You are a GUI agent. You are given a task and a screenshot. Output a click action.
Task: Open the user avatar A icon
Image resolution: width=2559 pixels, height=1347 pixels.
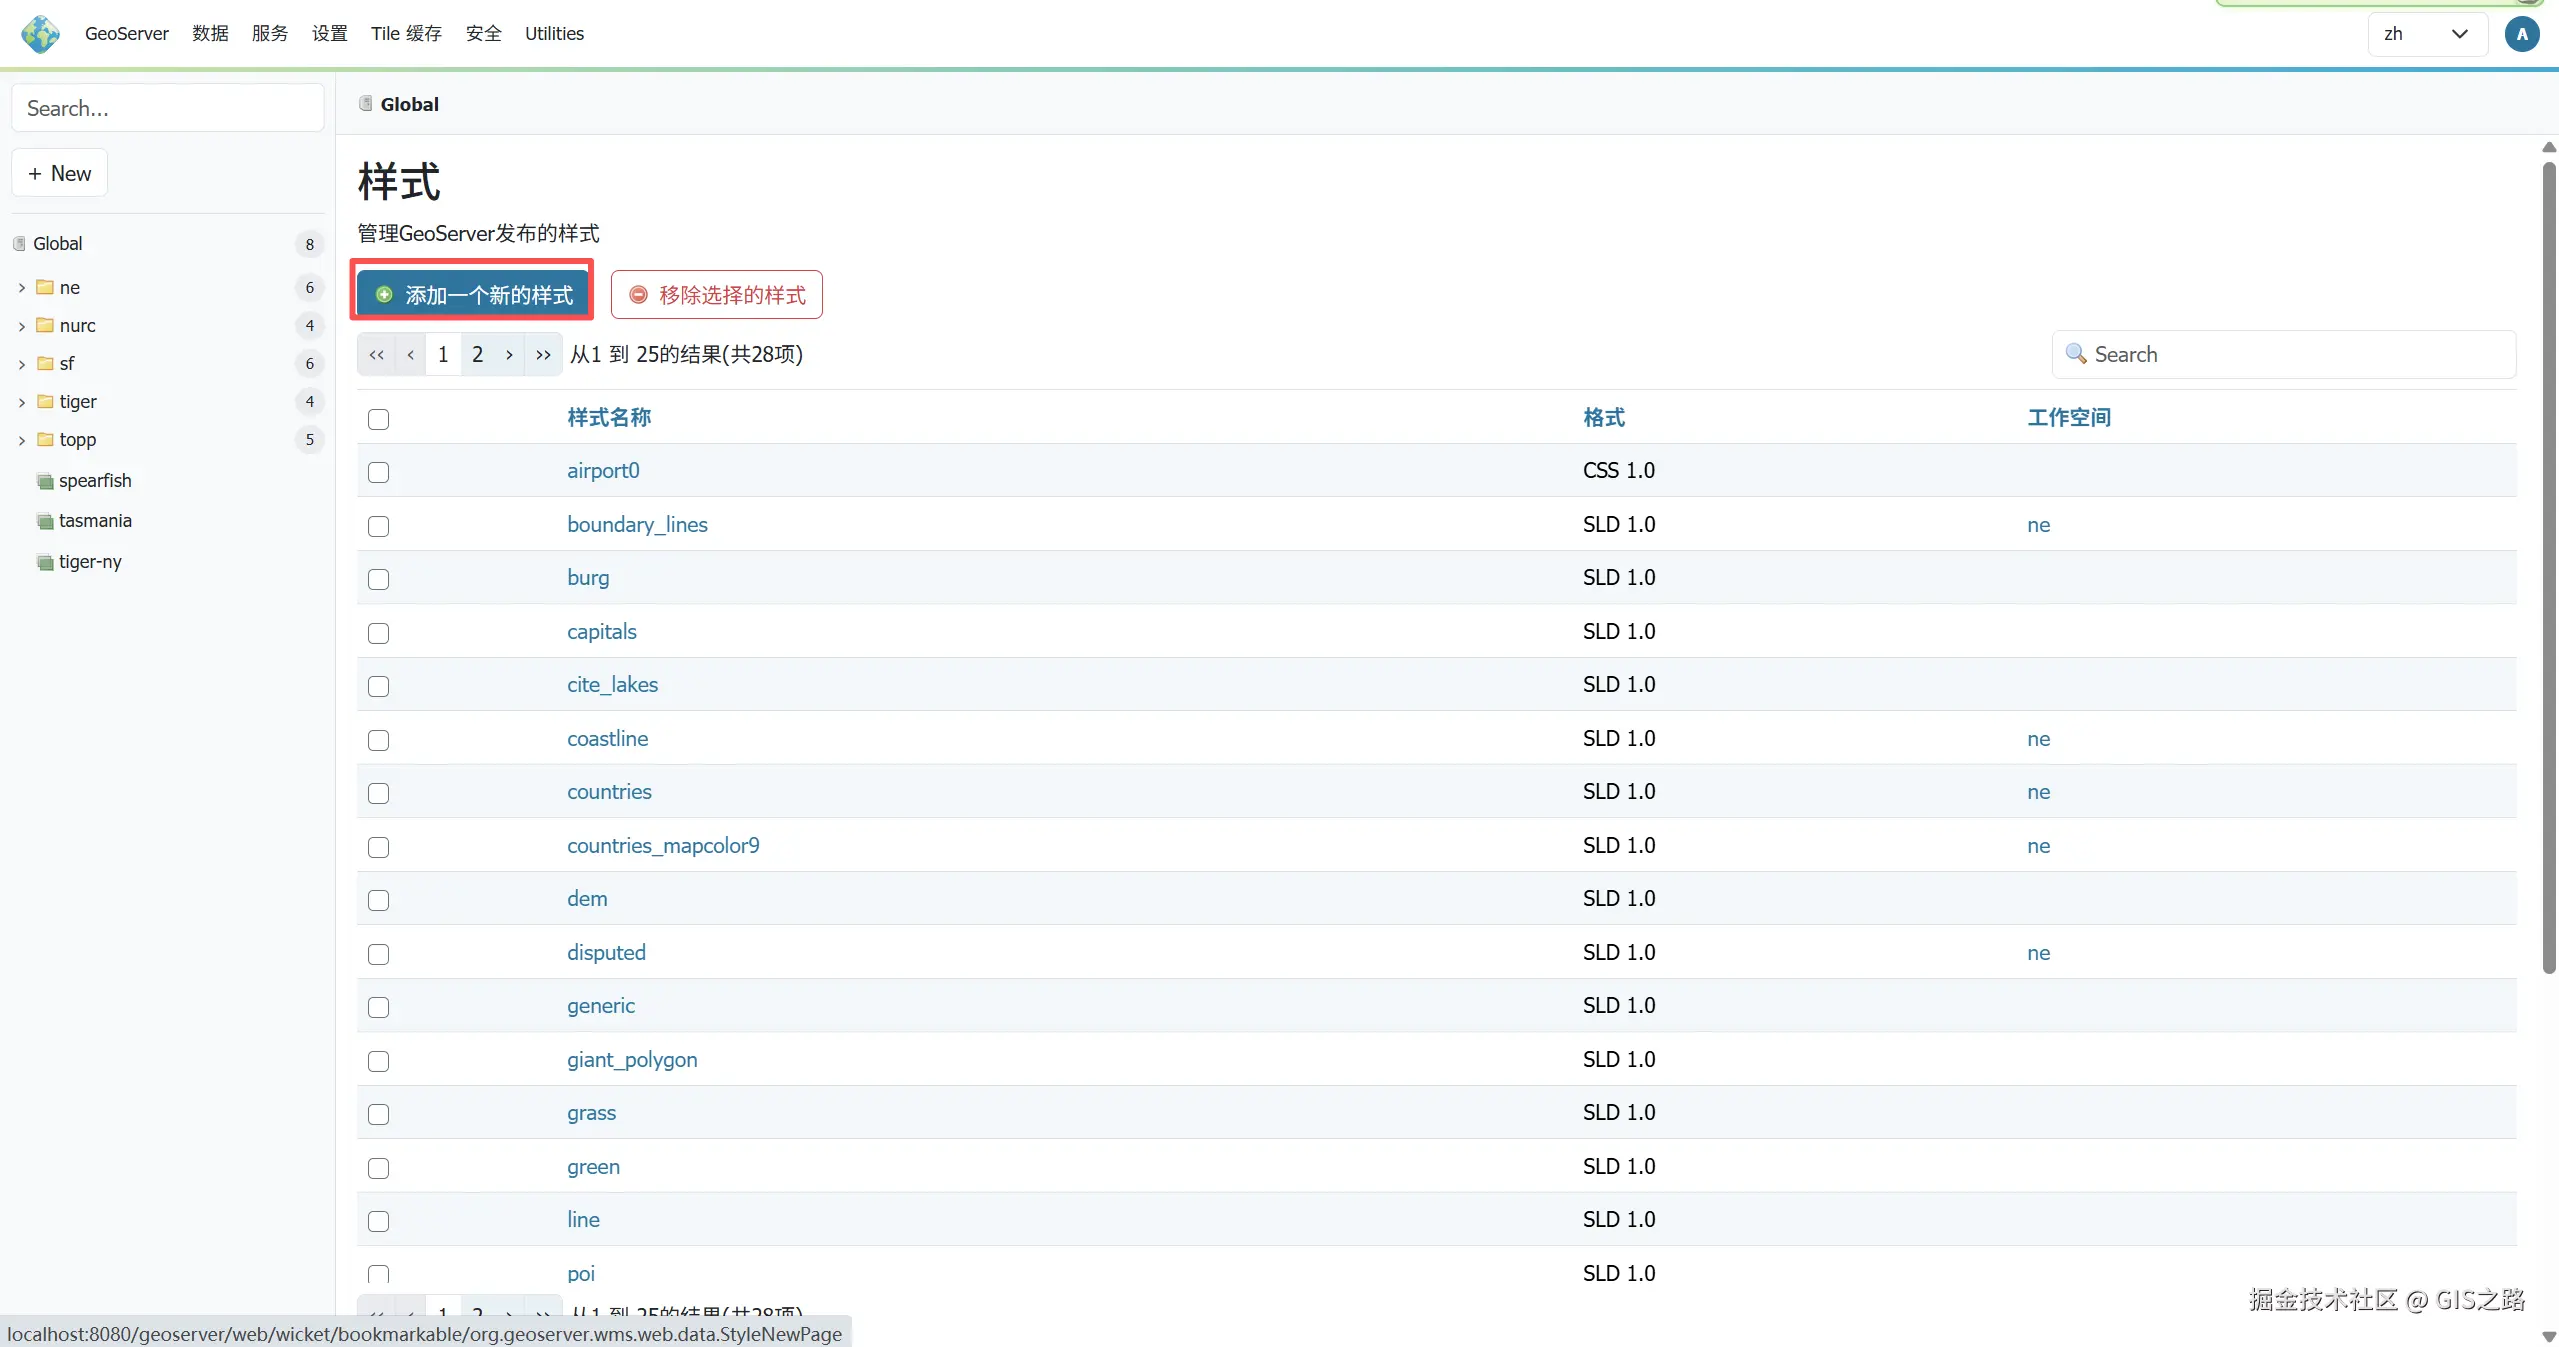2521,34
